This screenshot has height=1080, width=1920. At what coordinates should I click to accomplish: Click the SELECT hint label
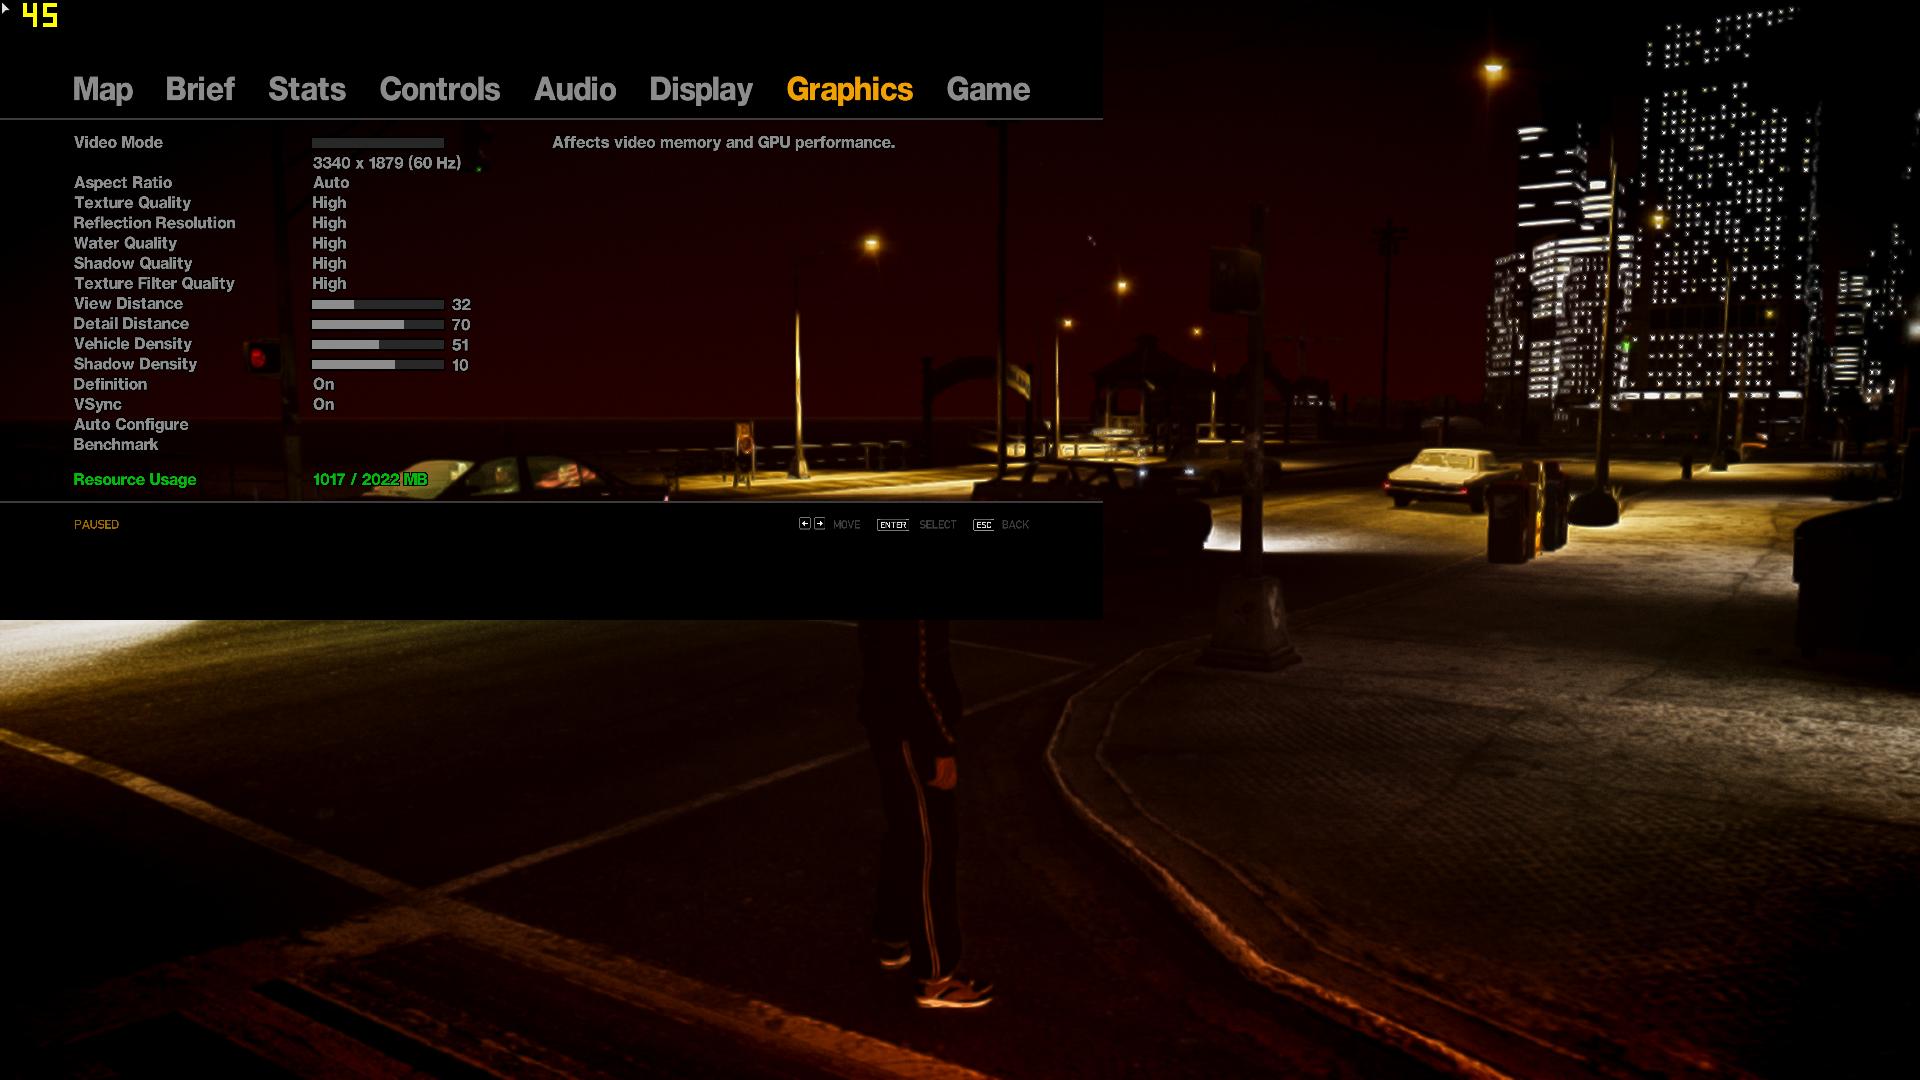938,525
